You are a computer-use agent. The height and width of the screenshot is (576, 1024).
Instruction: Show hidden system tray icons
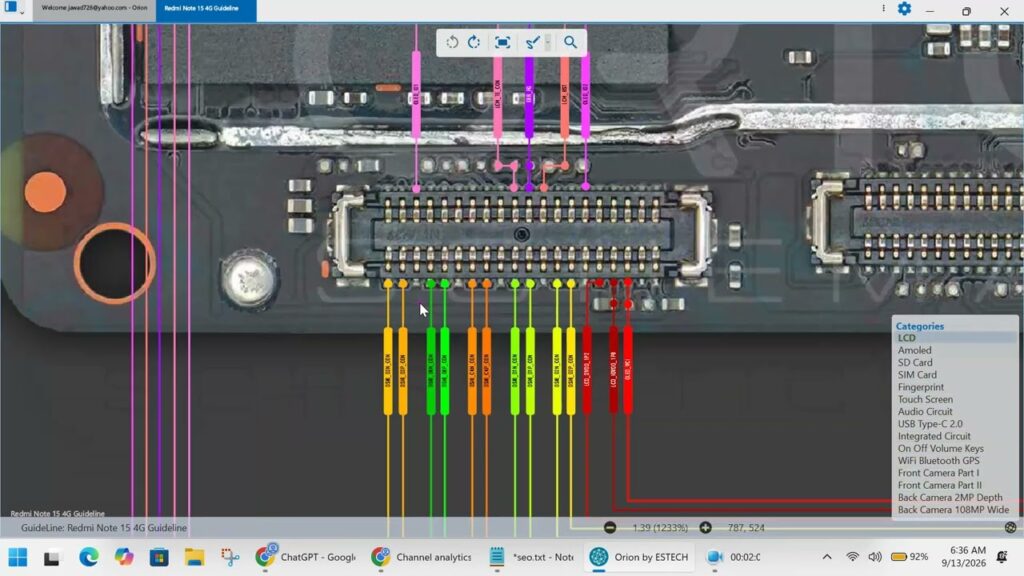pyautogui.click(x=827, y=557)
